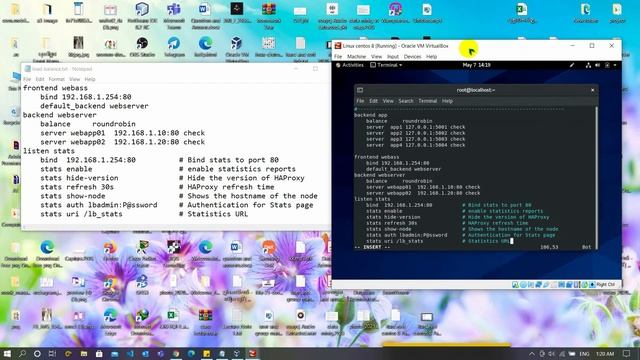Screen dimensions: 640x360
Task: Open the Excel file icon at top right of desktop
Action: point(522,13)
